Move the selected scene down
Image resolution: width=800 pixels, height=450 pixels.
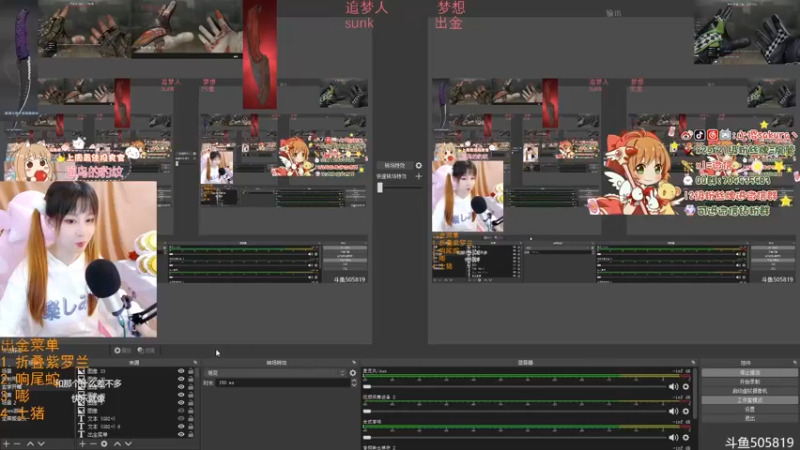41,444
